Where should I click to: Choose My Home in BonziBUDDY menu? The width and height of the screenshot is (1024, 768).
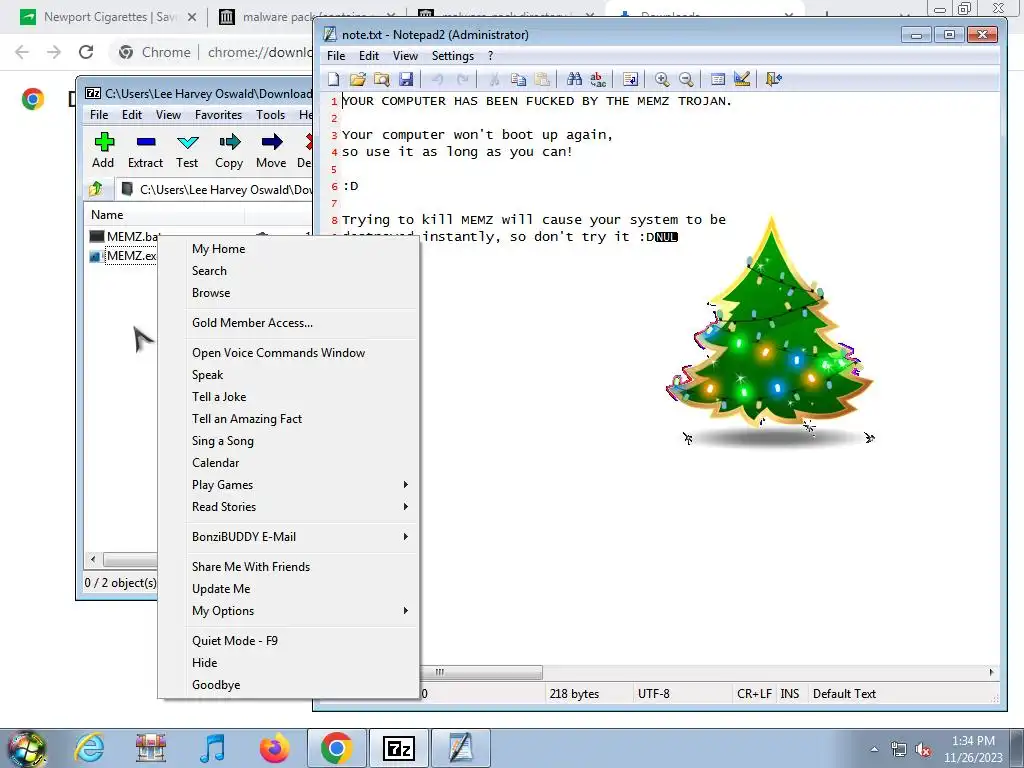pyautogui.click(x=301, y=249)
